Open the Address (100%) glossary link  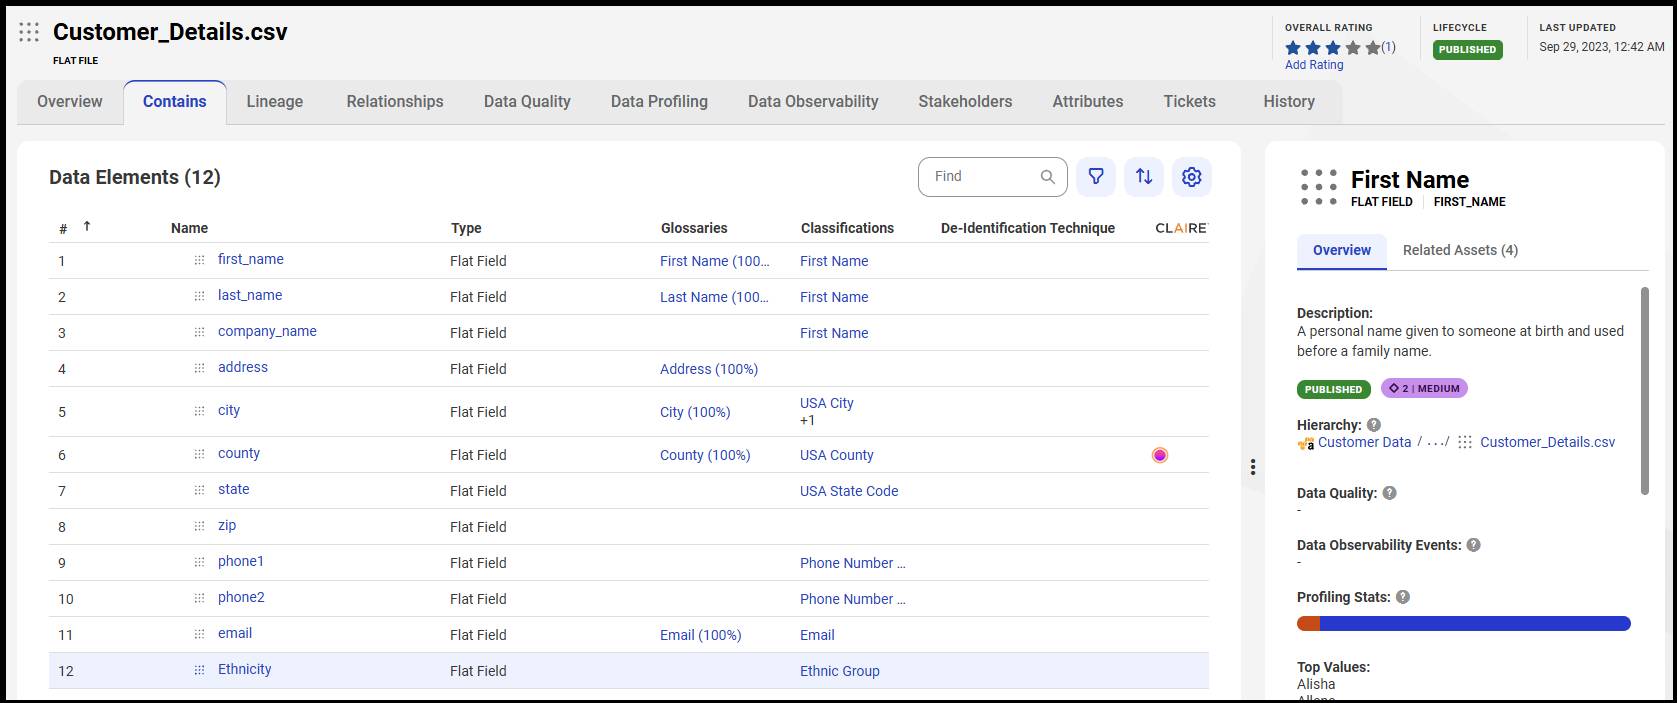pos(709,369)
